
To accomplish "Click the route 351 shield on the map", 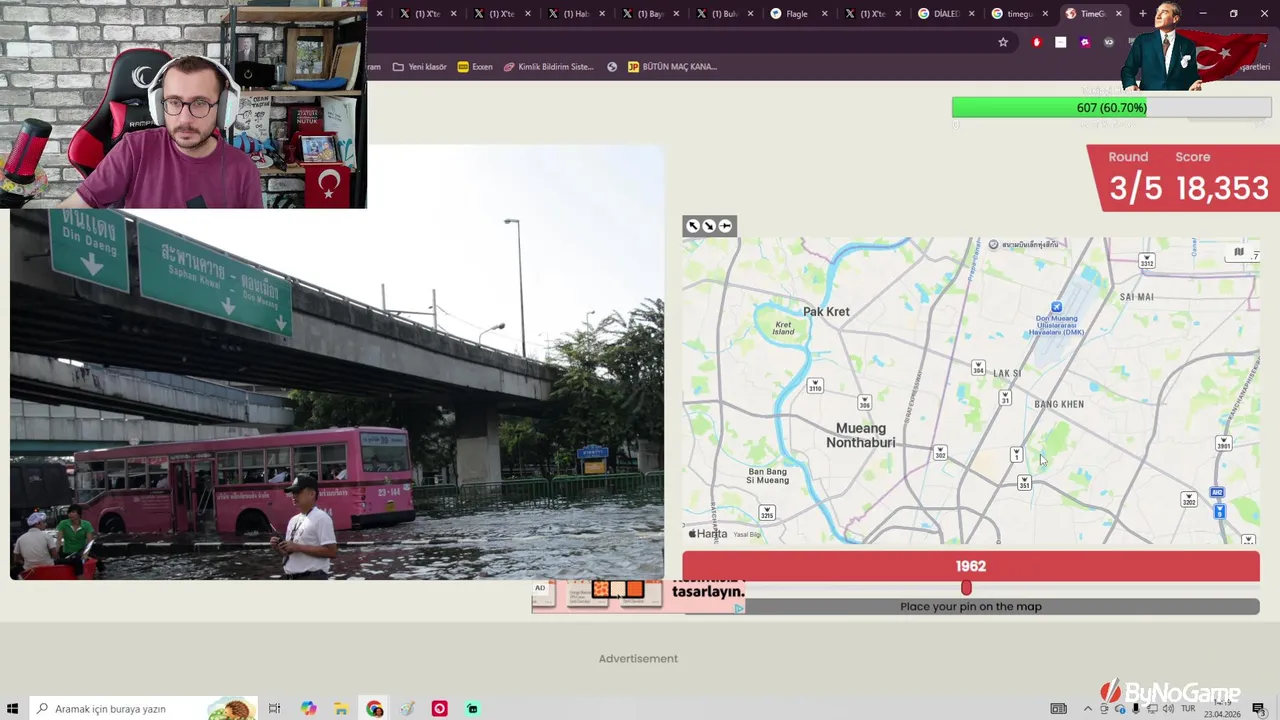I will (1024, 483).
